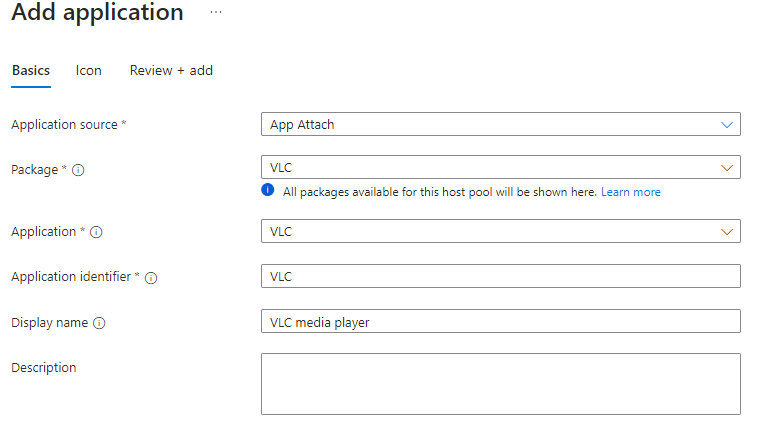763x427 pixels.
Task: Click the Application dropdown chevron arrow
Action: click(x=727, y=231)
